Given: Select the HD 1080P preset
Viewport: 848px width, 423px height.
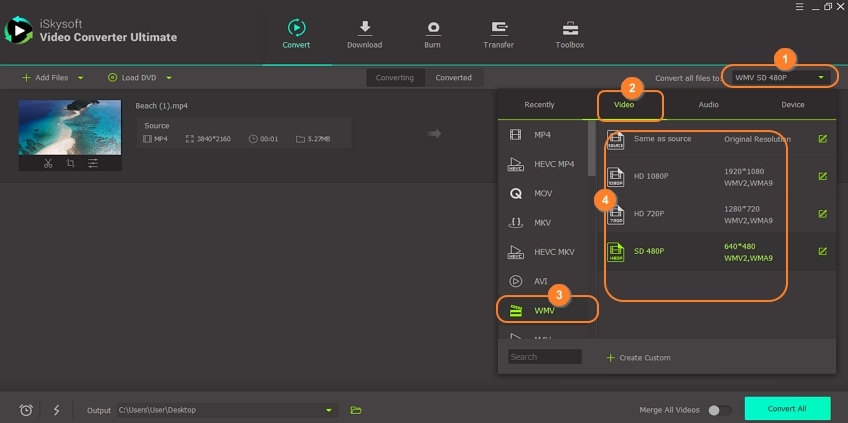Looking at the screenshot, I should pyautogui.click(x=717, y=176).
